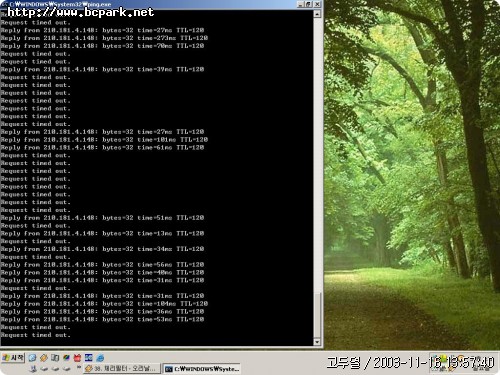Click the reply line with time=101ms
This screenshot has width=500, height=375.
(x=104, y=140)
